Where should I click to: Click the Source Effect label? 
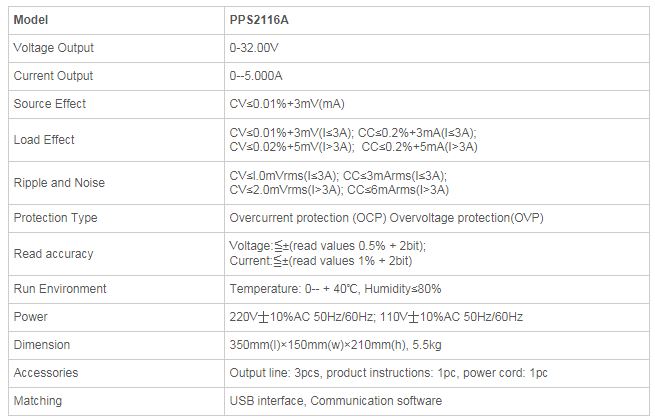[50, 103]
